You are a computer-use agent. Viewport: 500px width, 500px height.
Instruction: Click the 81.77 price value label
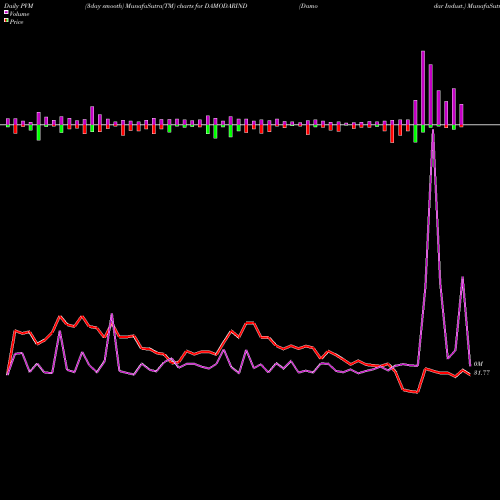pyautogui.click(x=482, y=373)
